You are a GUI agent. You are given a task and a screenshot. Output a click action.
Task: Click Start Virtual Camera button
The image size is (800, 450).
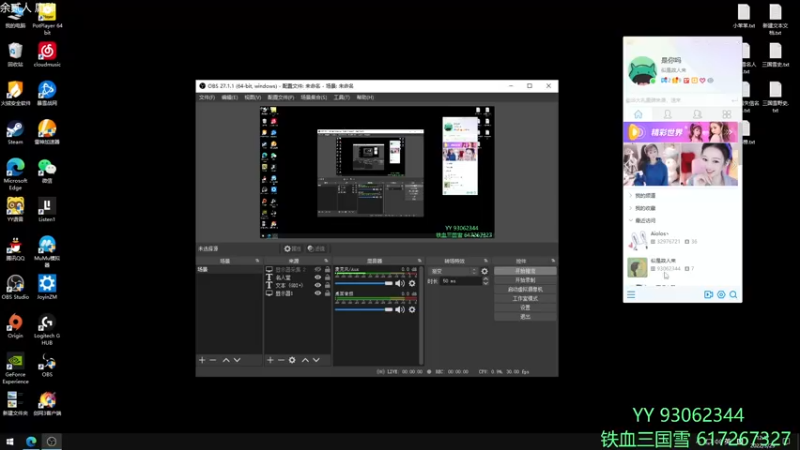click(x=525, y=289)
